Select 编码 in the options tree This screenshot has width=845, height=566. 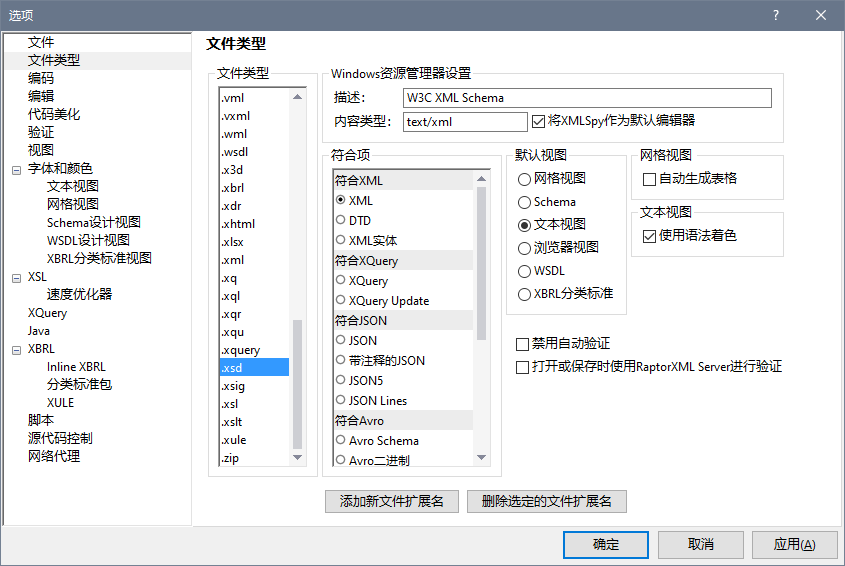pyautogui.click(x=41, y=78)
